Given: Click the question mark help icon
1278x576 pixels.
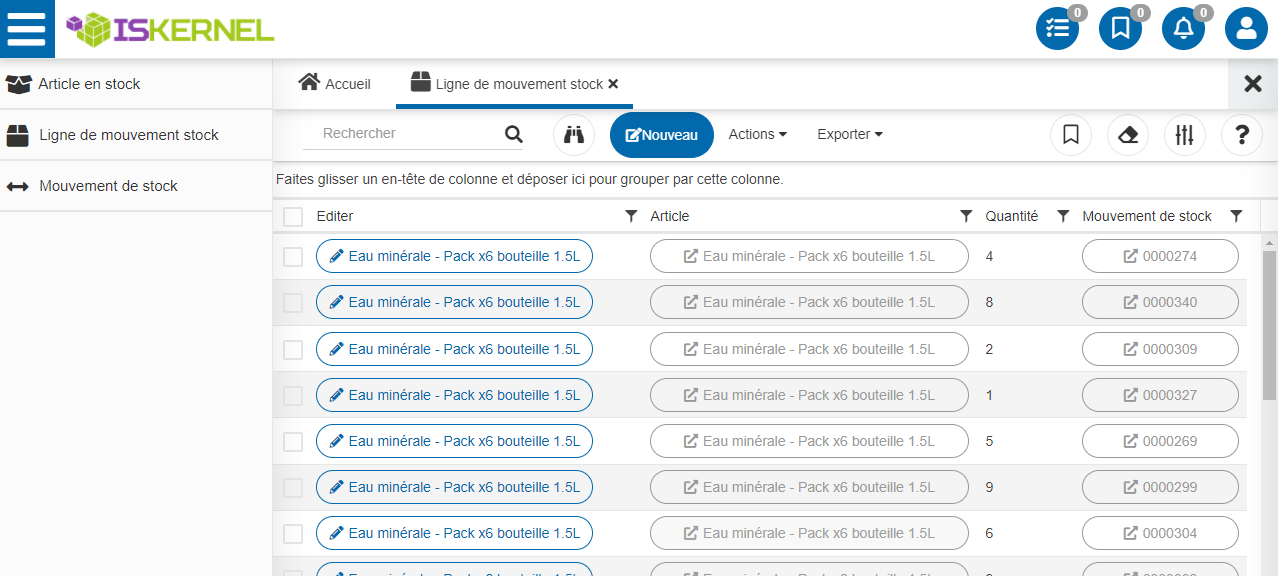Looking at the screenshot, I should coord(1242,135).
